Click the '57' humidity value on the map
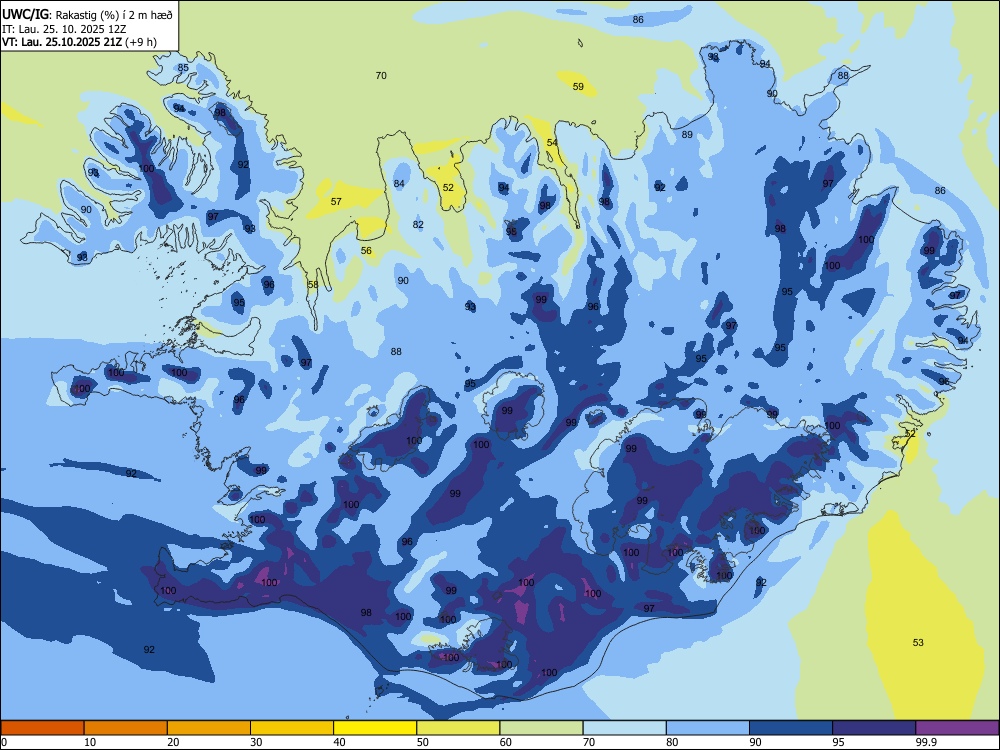The height and width of the screenshot is (750, 1000). pyautogui.click(x=336, y=202)
